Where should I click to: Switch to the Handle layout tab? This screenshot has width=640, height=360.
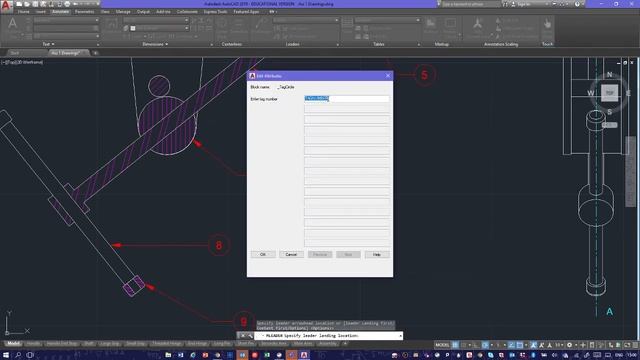click(x=33, y=344)
